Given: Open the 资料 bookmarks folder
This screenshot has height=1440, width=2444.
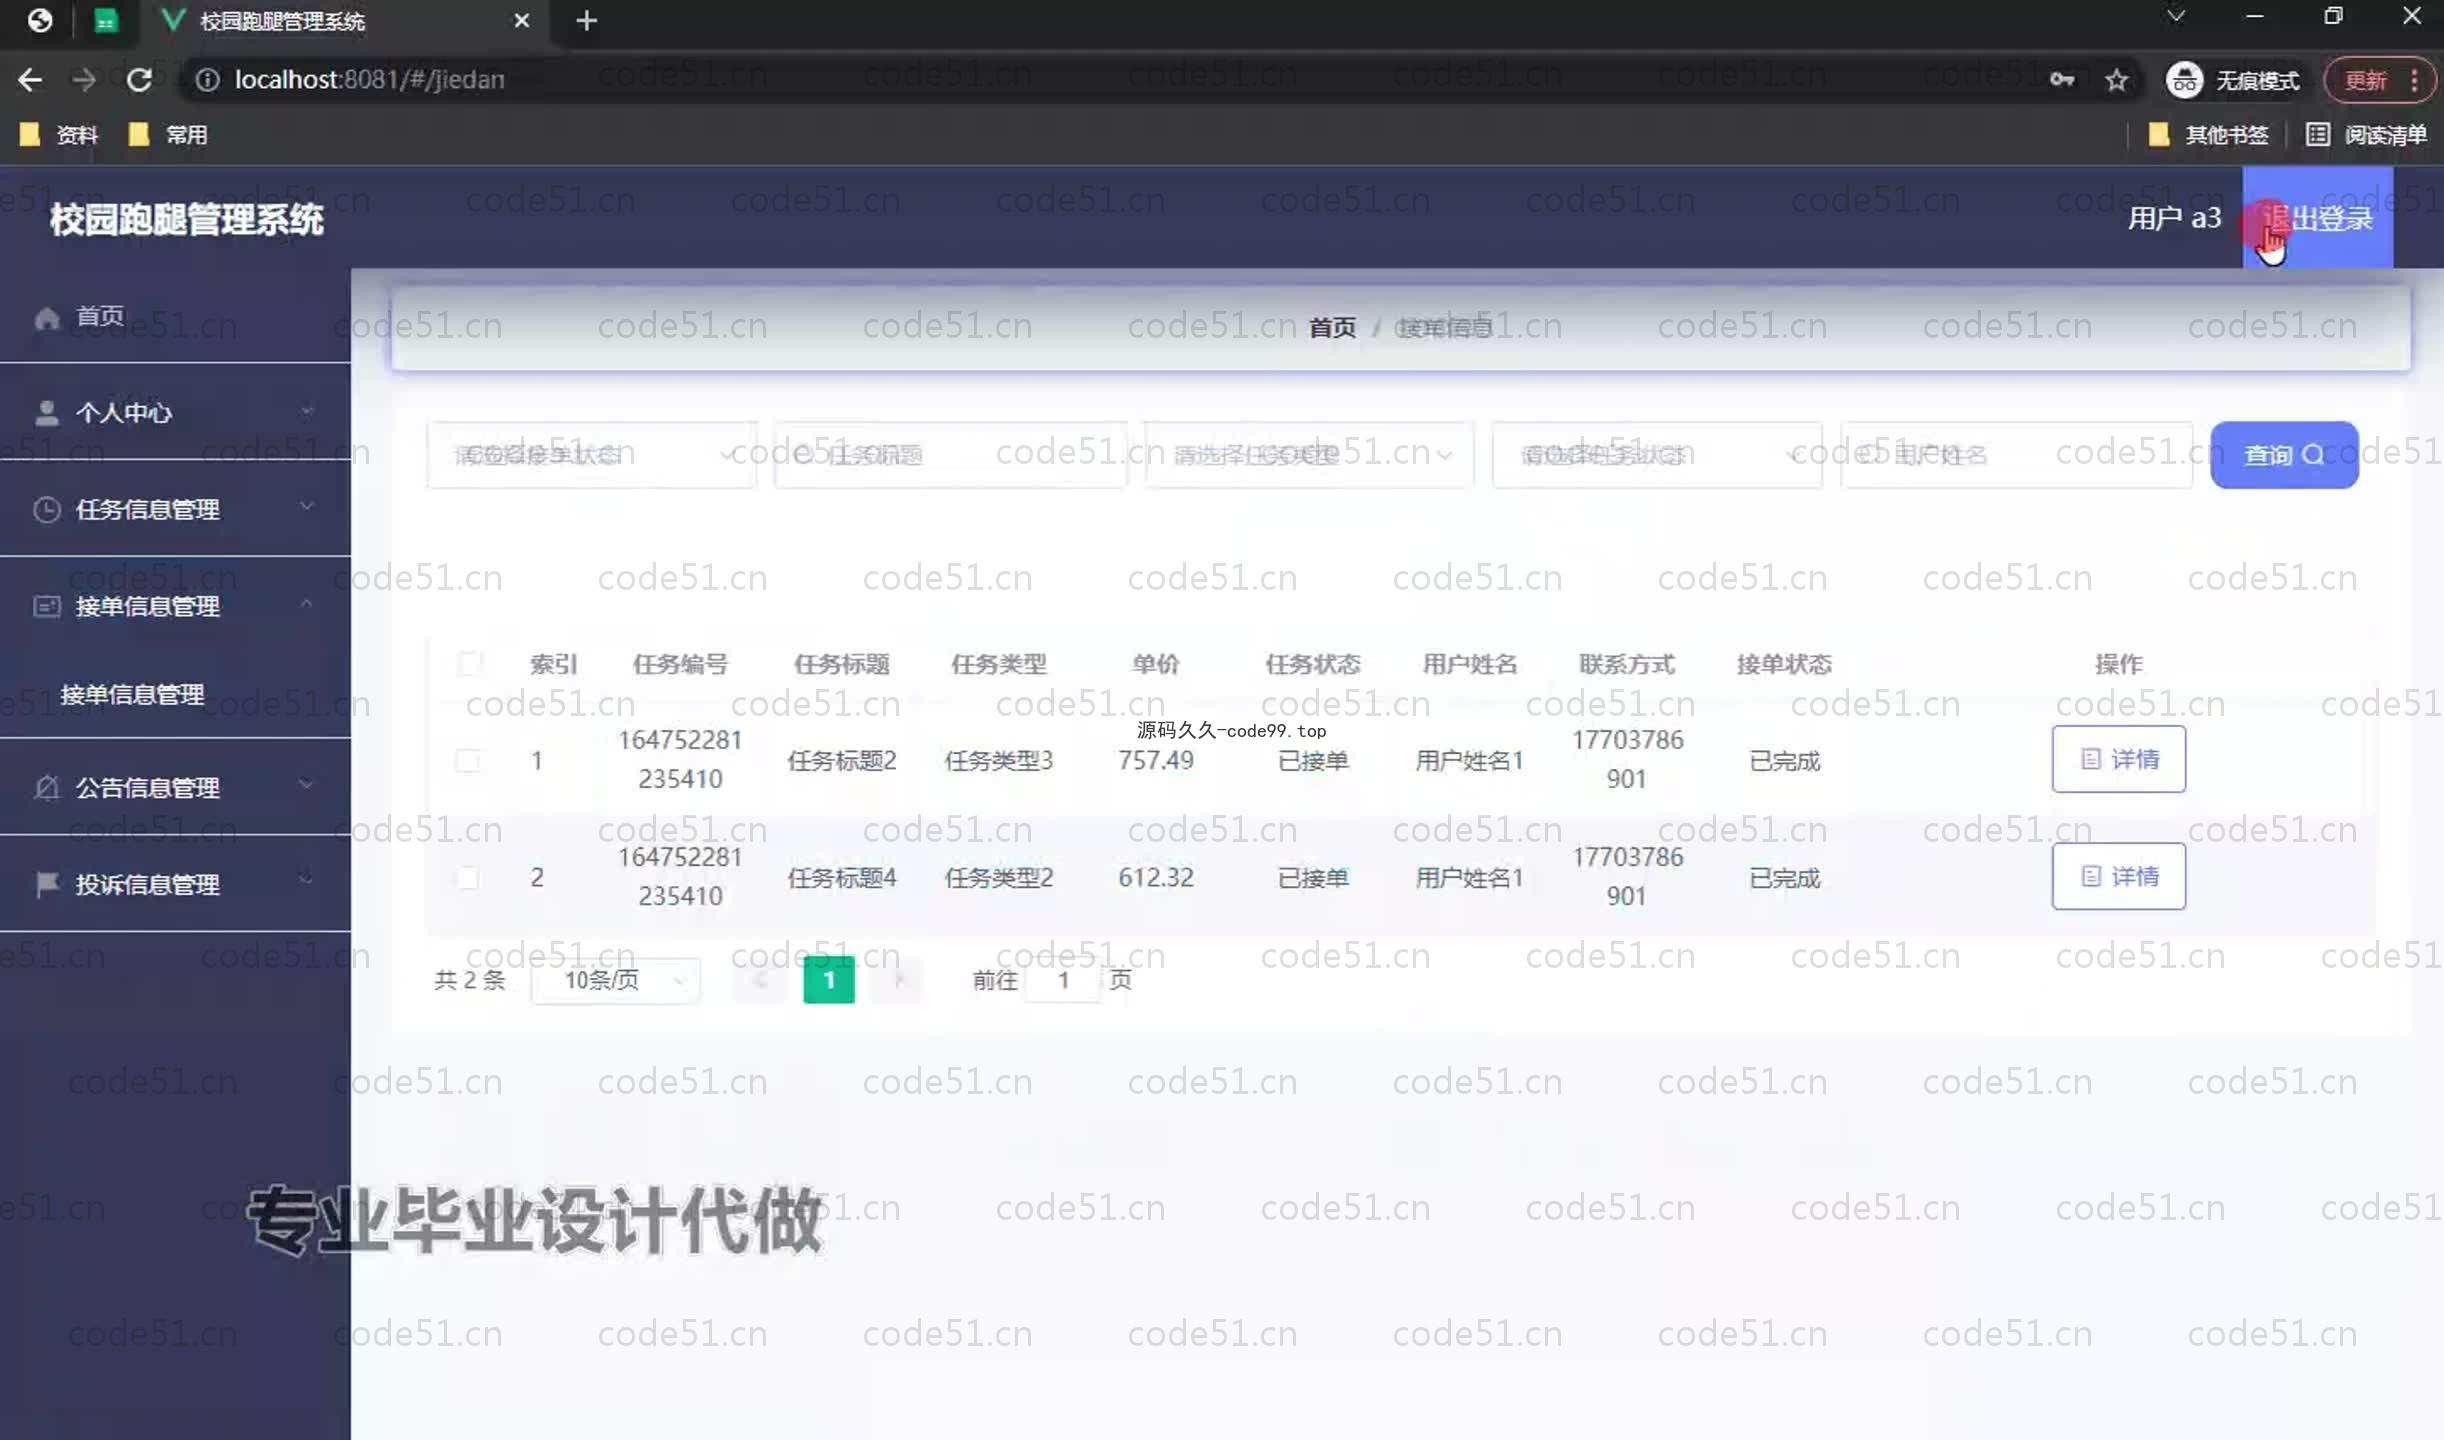Looking at the screenshot, I should click(x=59, y=134).
